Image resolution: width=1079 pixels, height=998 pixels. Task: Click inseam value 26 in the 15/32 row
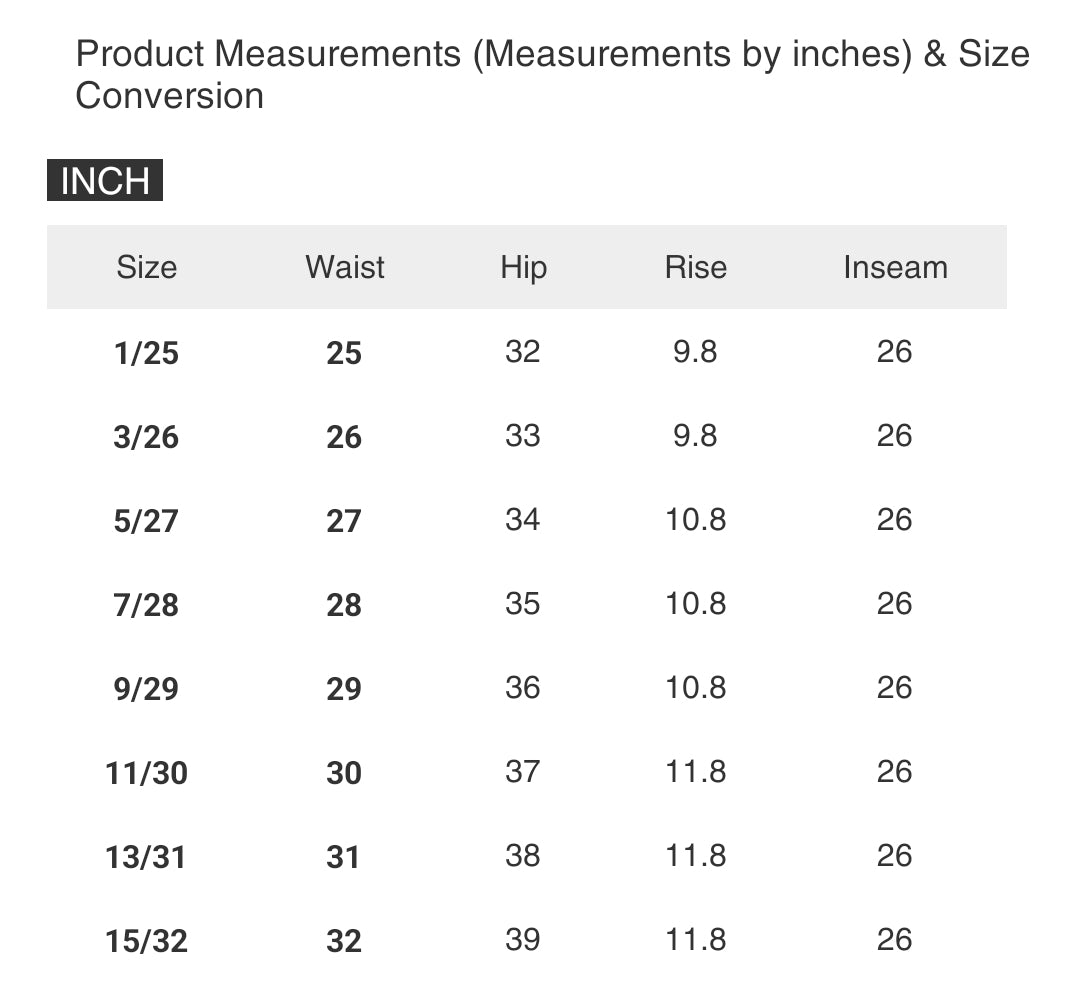(x=894, y=939)
